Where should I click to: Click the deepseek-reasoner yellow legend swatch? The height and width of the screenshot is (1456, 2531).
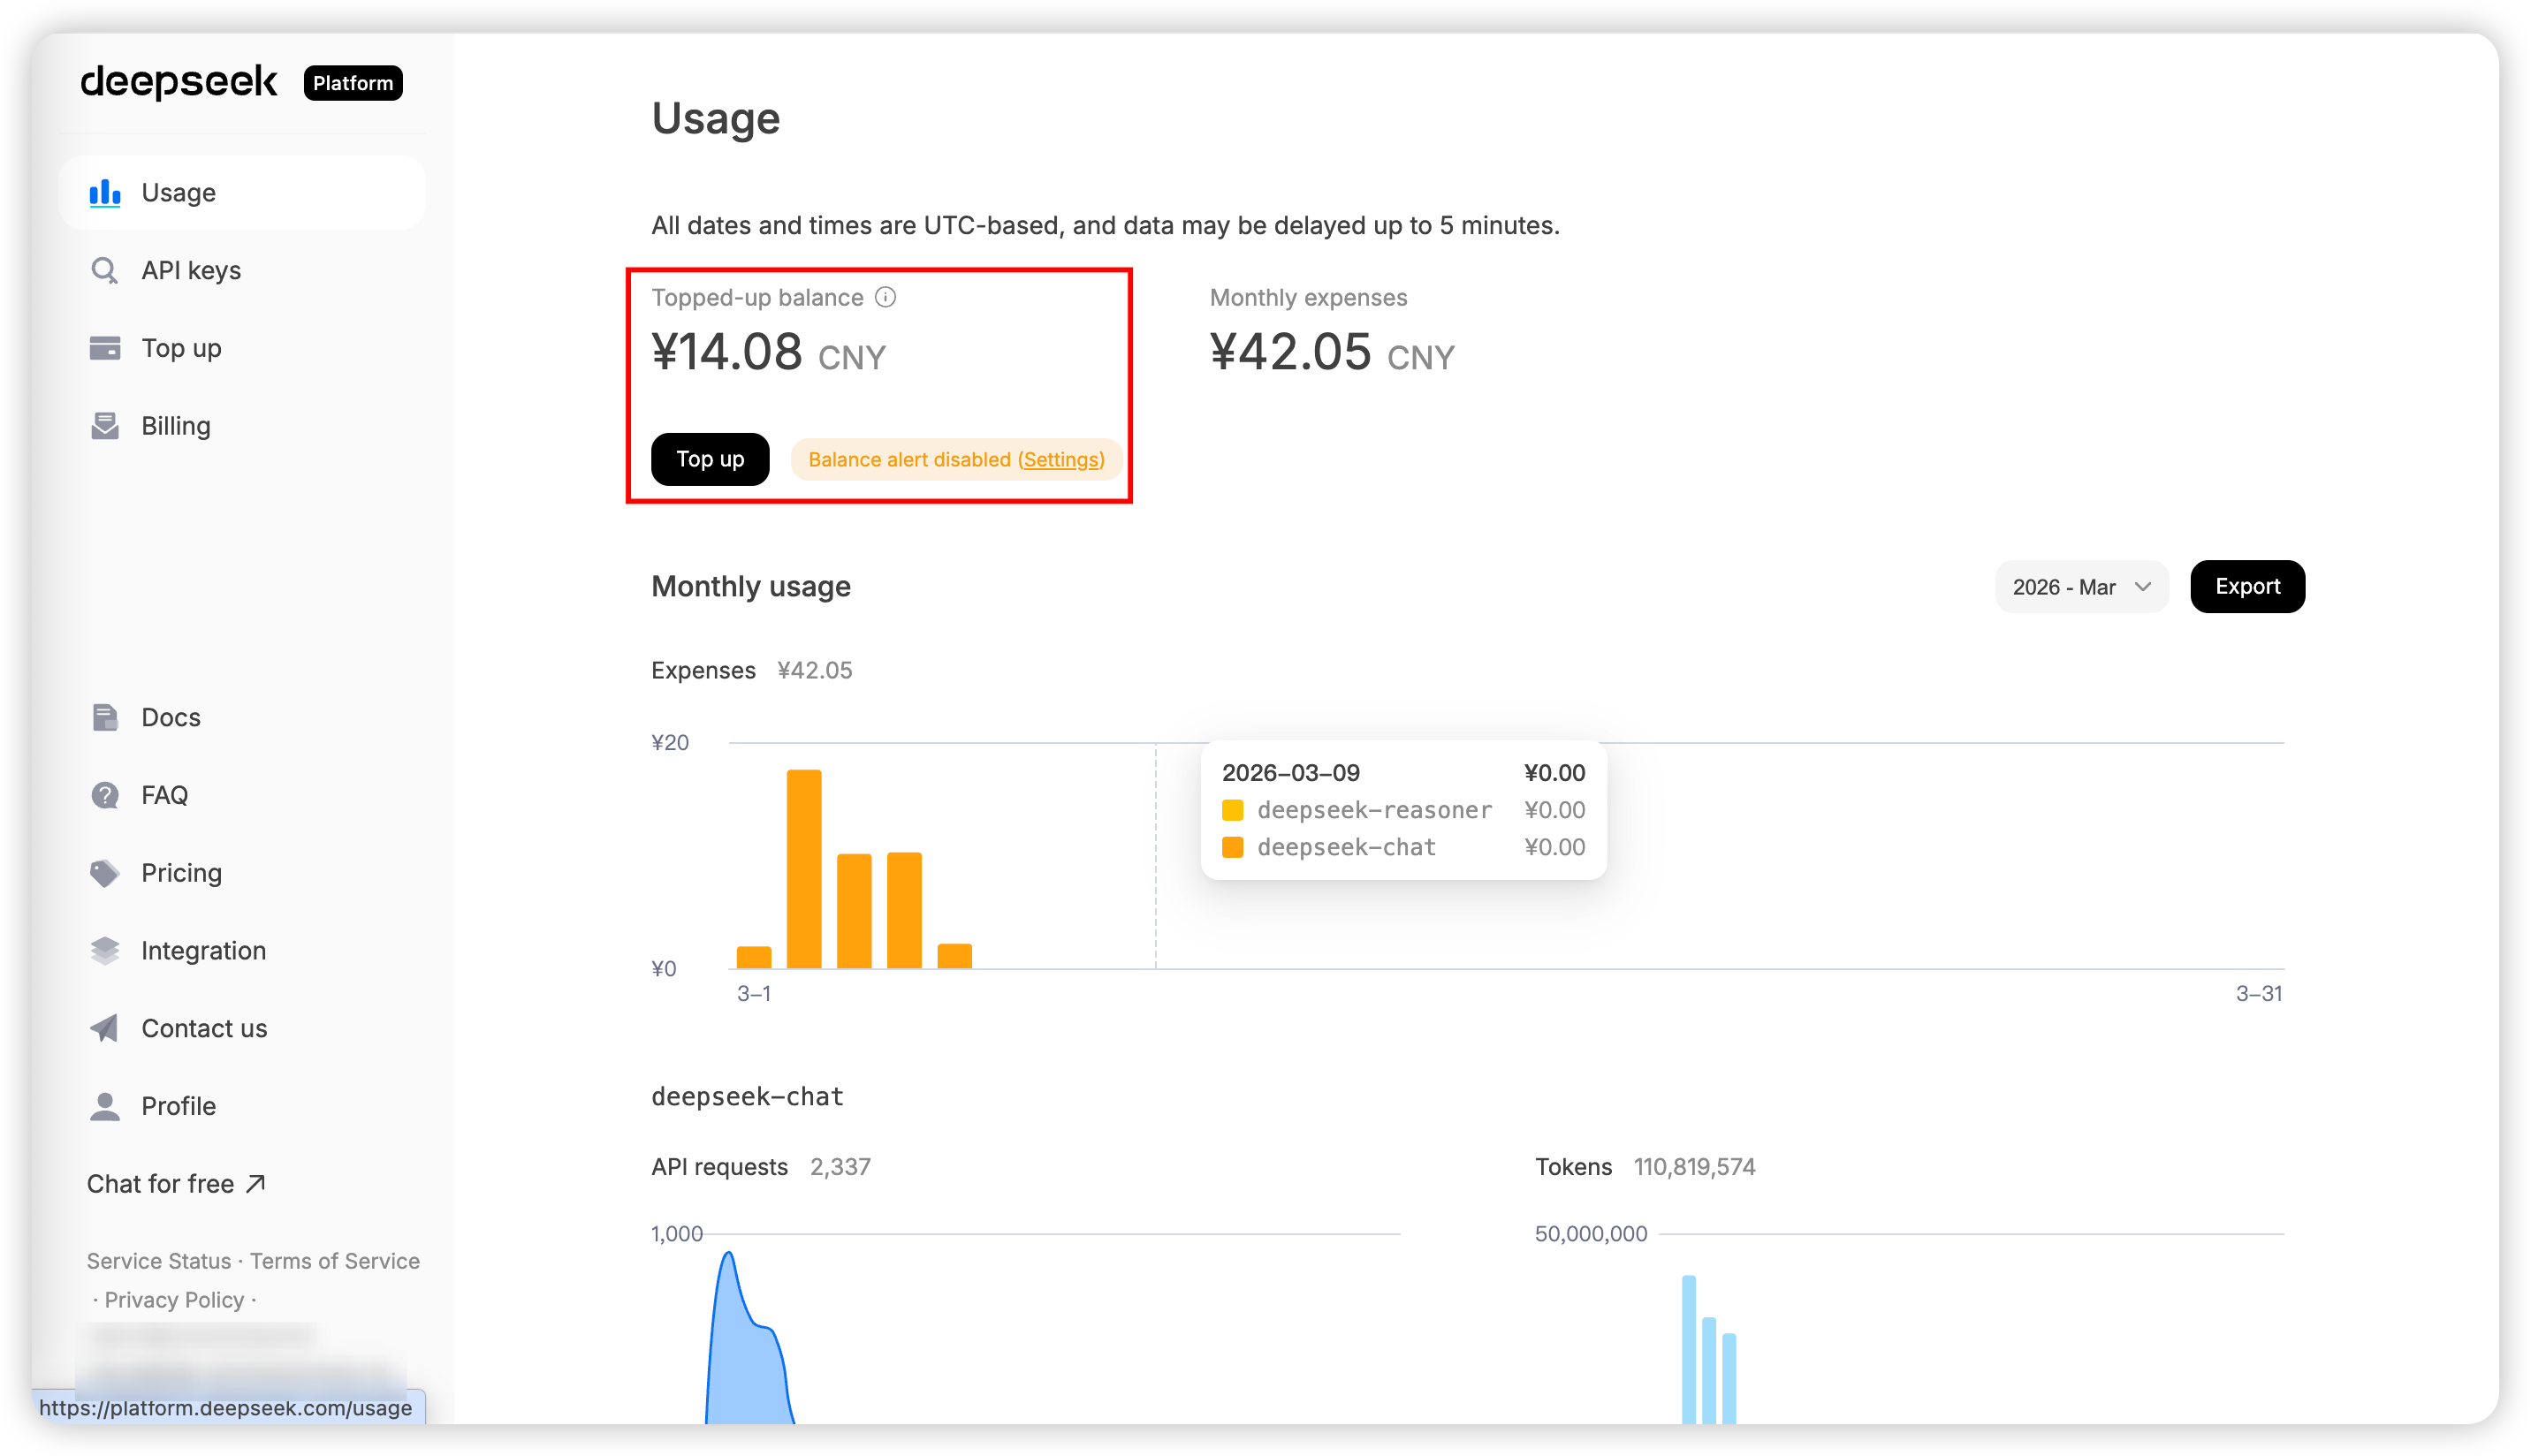[1232, 810]
